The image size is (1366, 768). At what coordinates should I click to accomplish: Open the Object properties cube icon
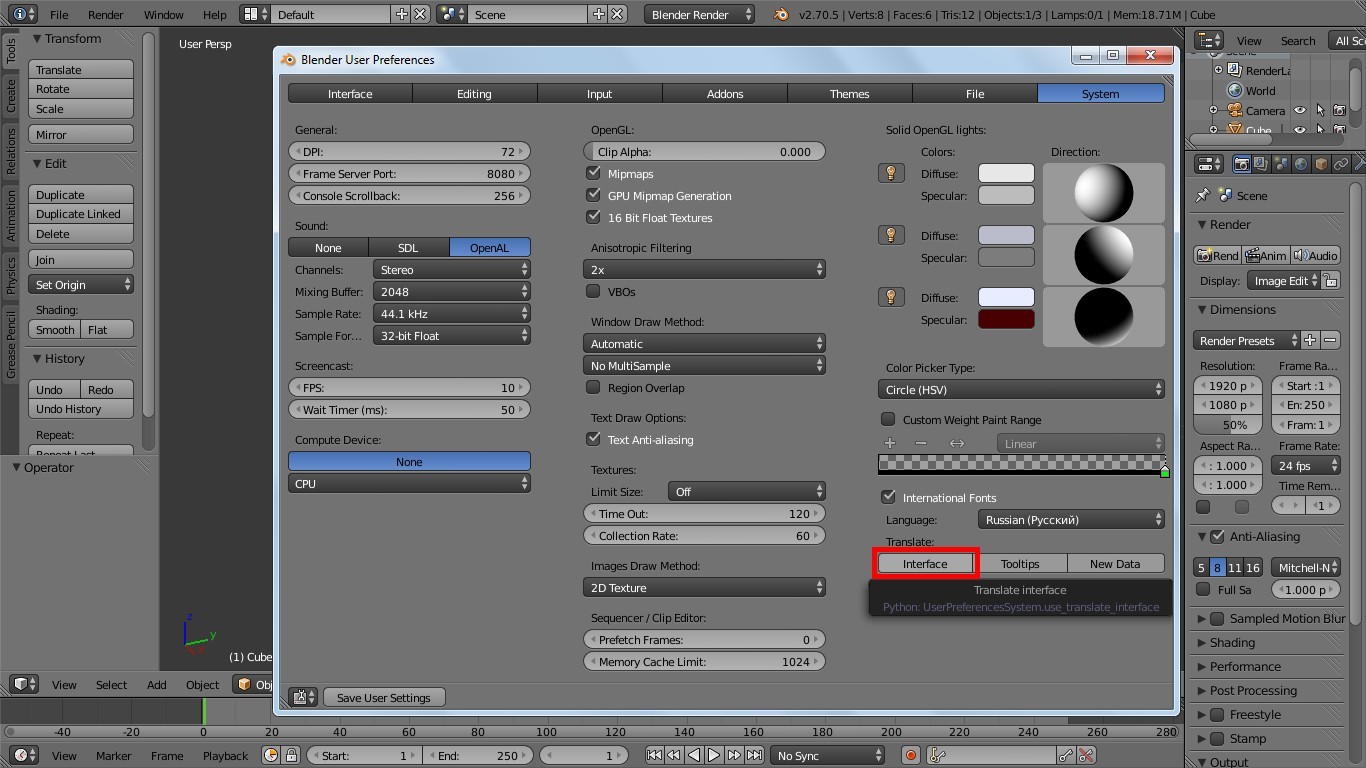1320,164
